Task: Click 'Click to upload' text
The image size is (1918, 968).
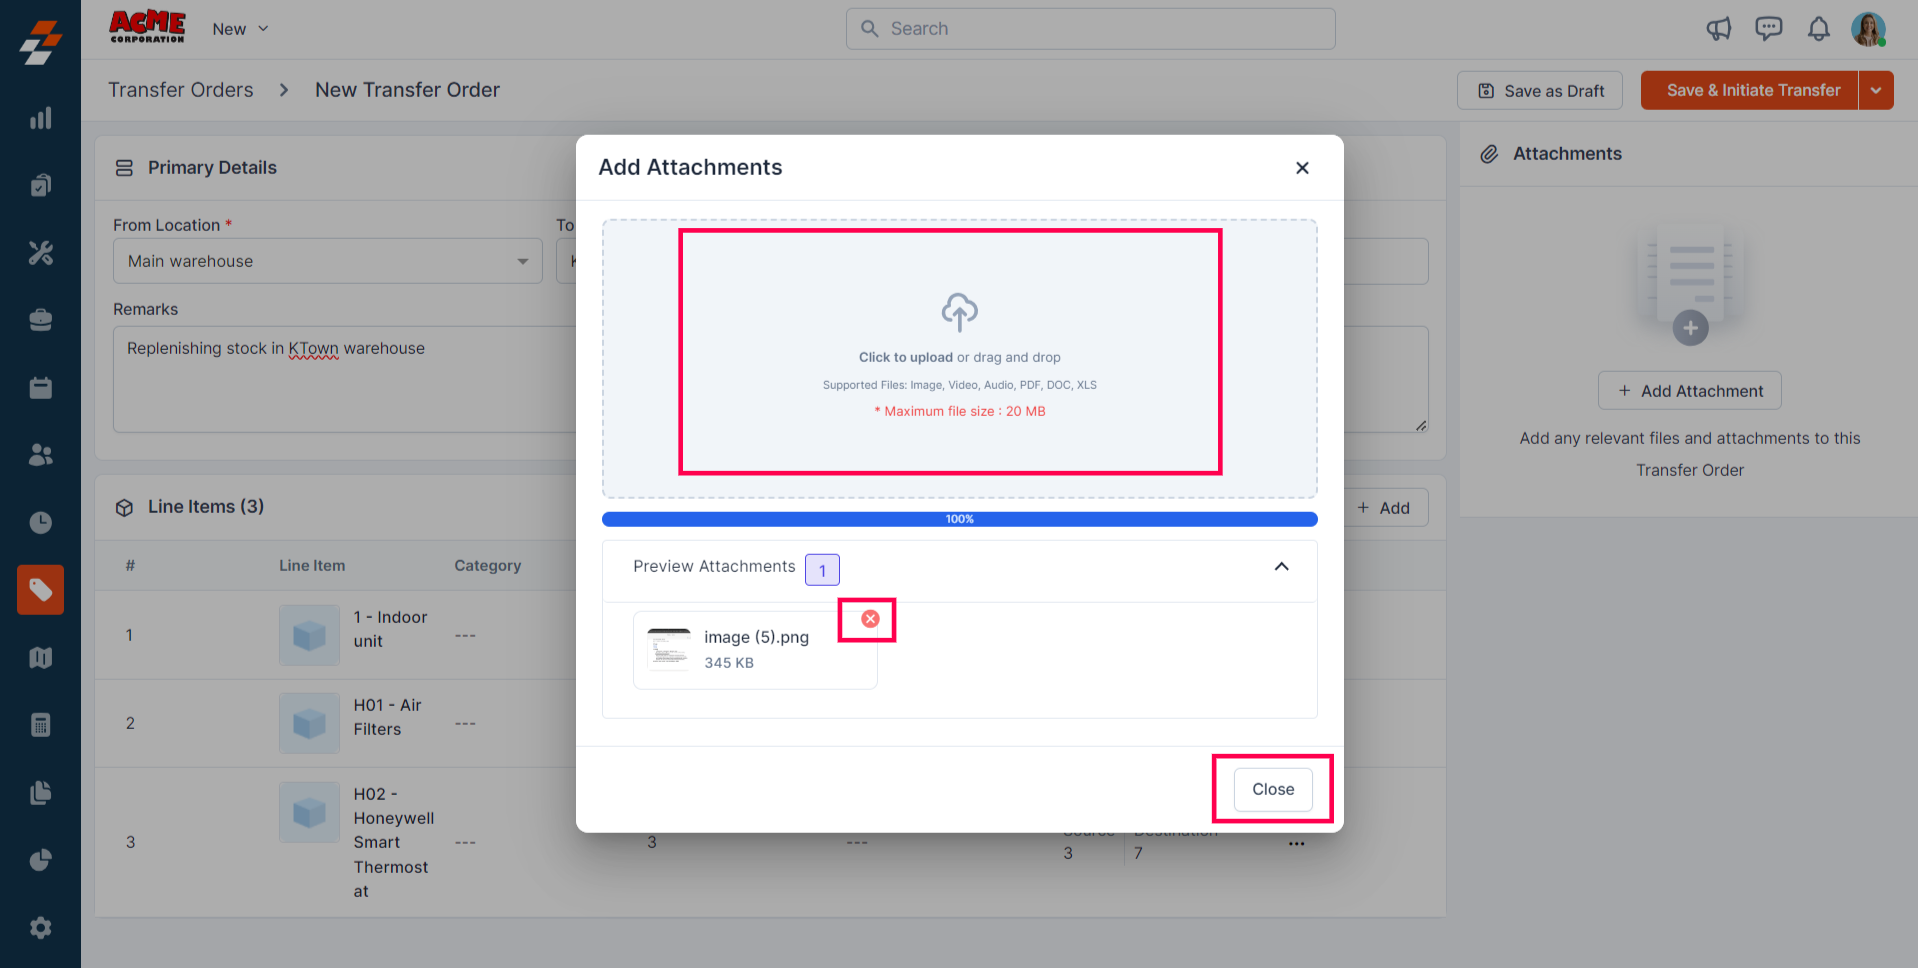Action: 906,357
